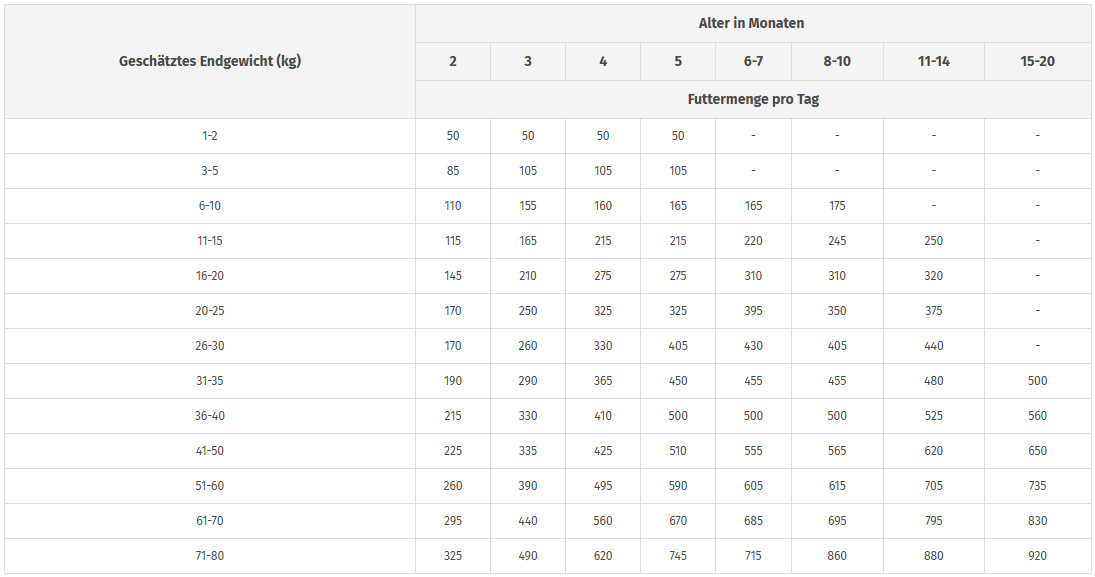Click the 15-20 months column header
1095x577 pixels.
coord(1037,61)
